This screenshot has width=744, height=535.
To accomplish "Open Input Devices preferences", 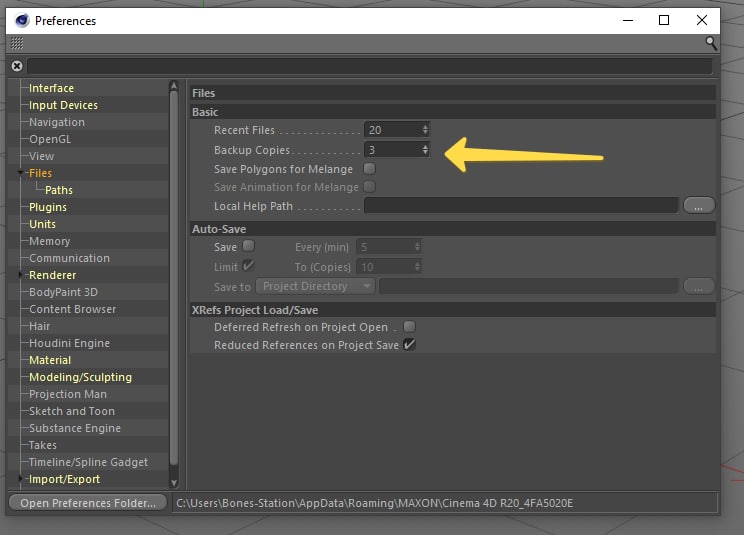I will [63, 105].
